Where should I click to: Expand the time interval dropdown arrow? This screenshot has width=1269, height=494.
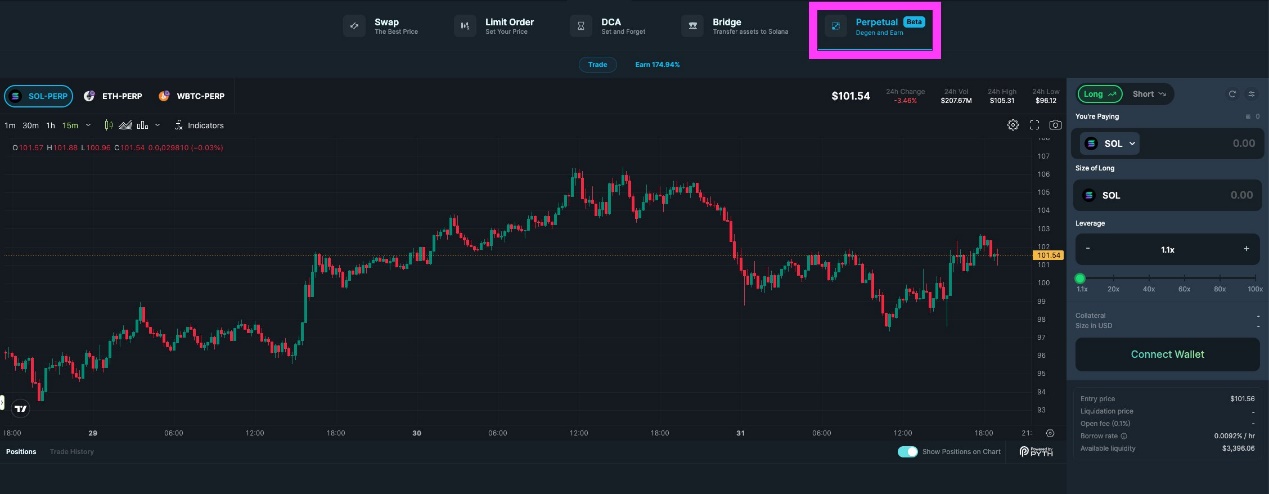[88, 125]
